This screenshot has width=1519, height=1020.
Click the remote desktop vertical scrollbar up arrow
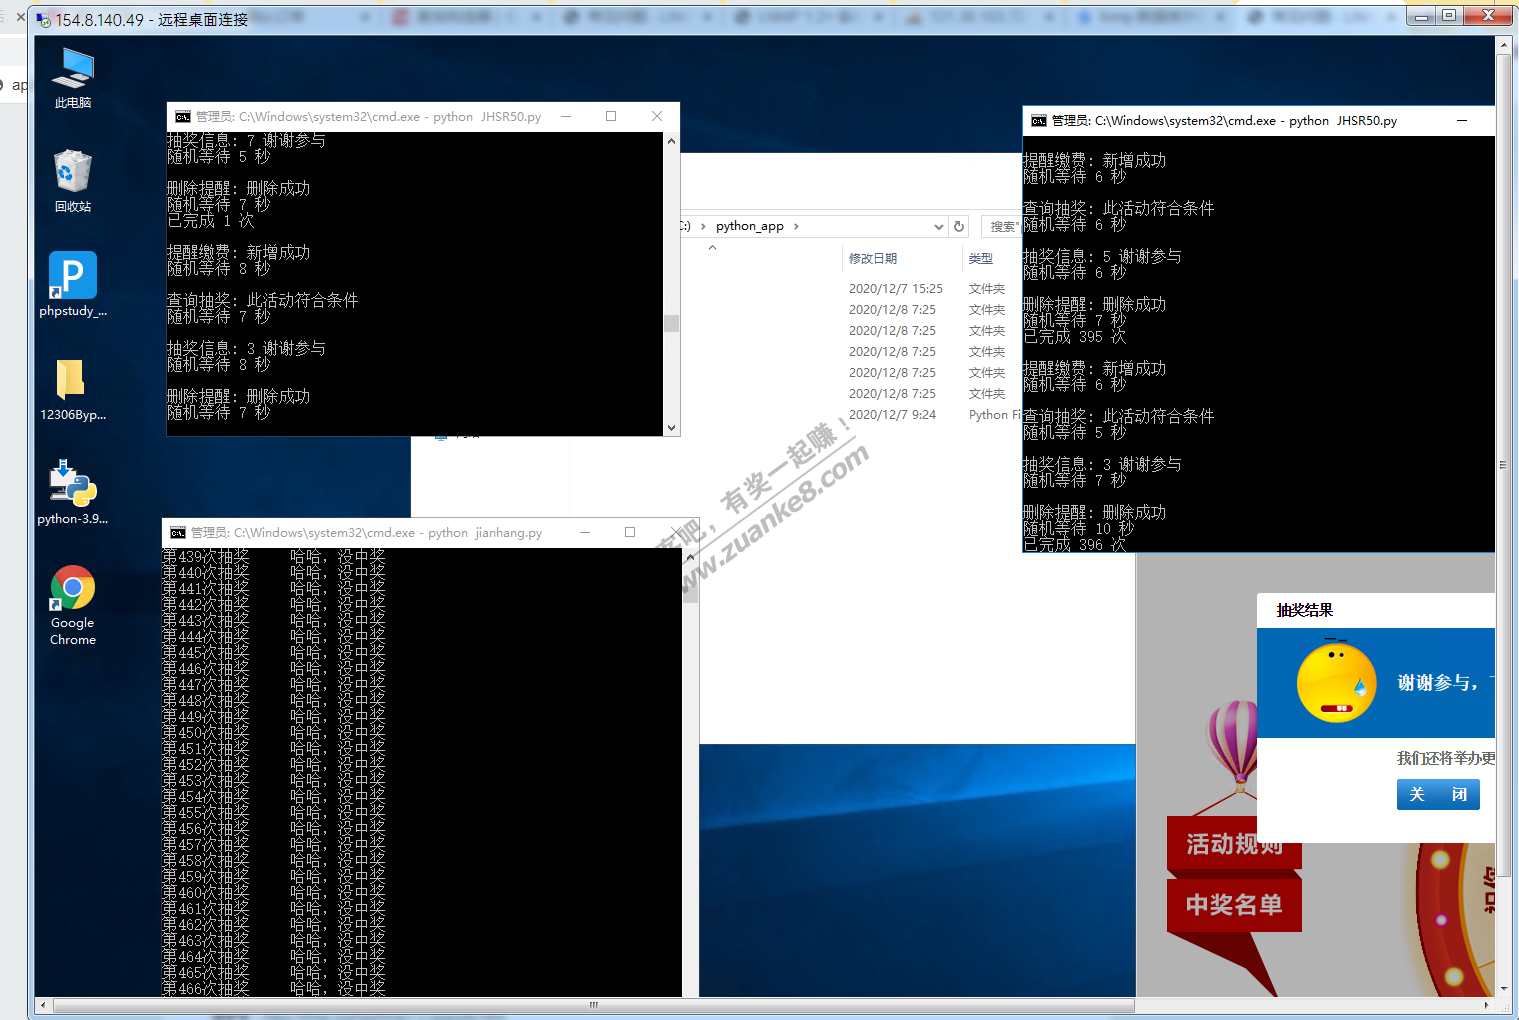(1503, 45)
